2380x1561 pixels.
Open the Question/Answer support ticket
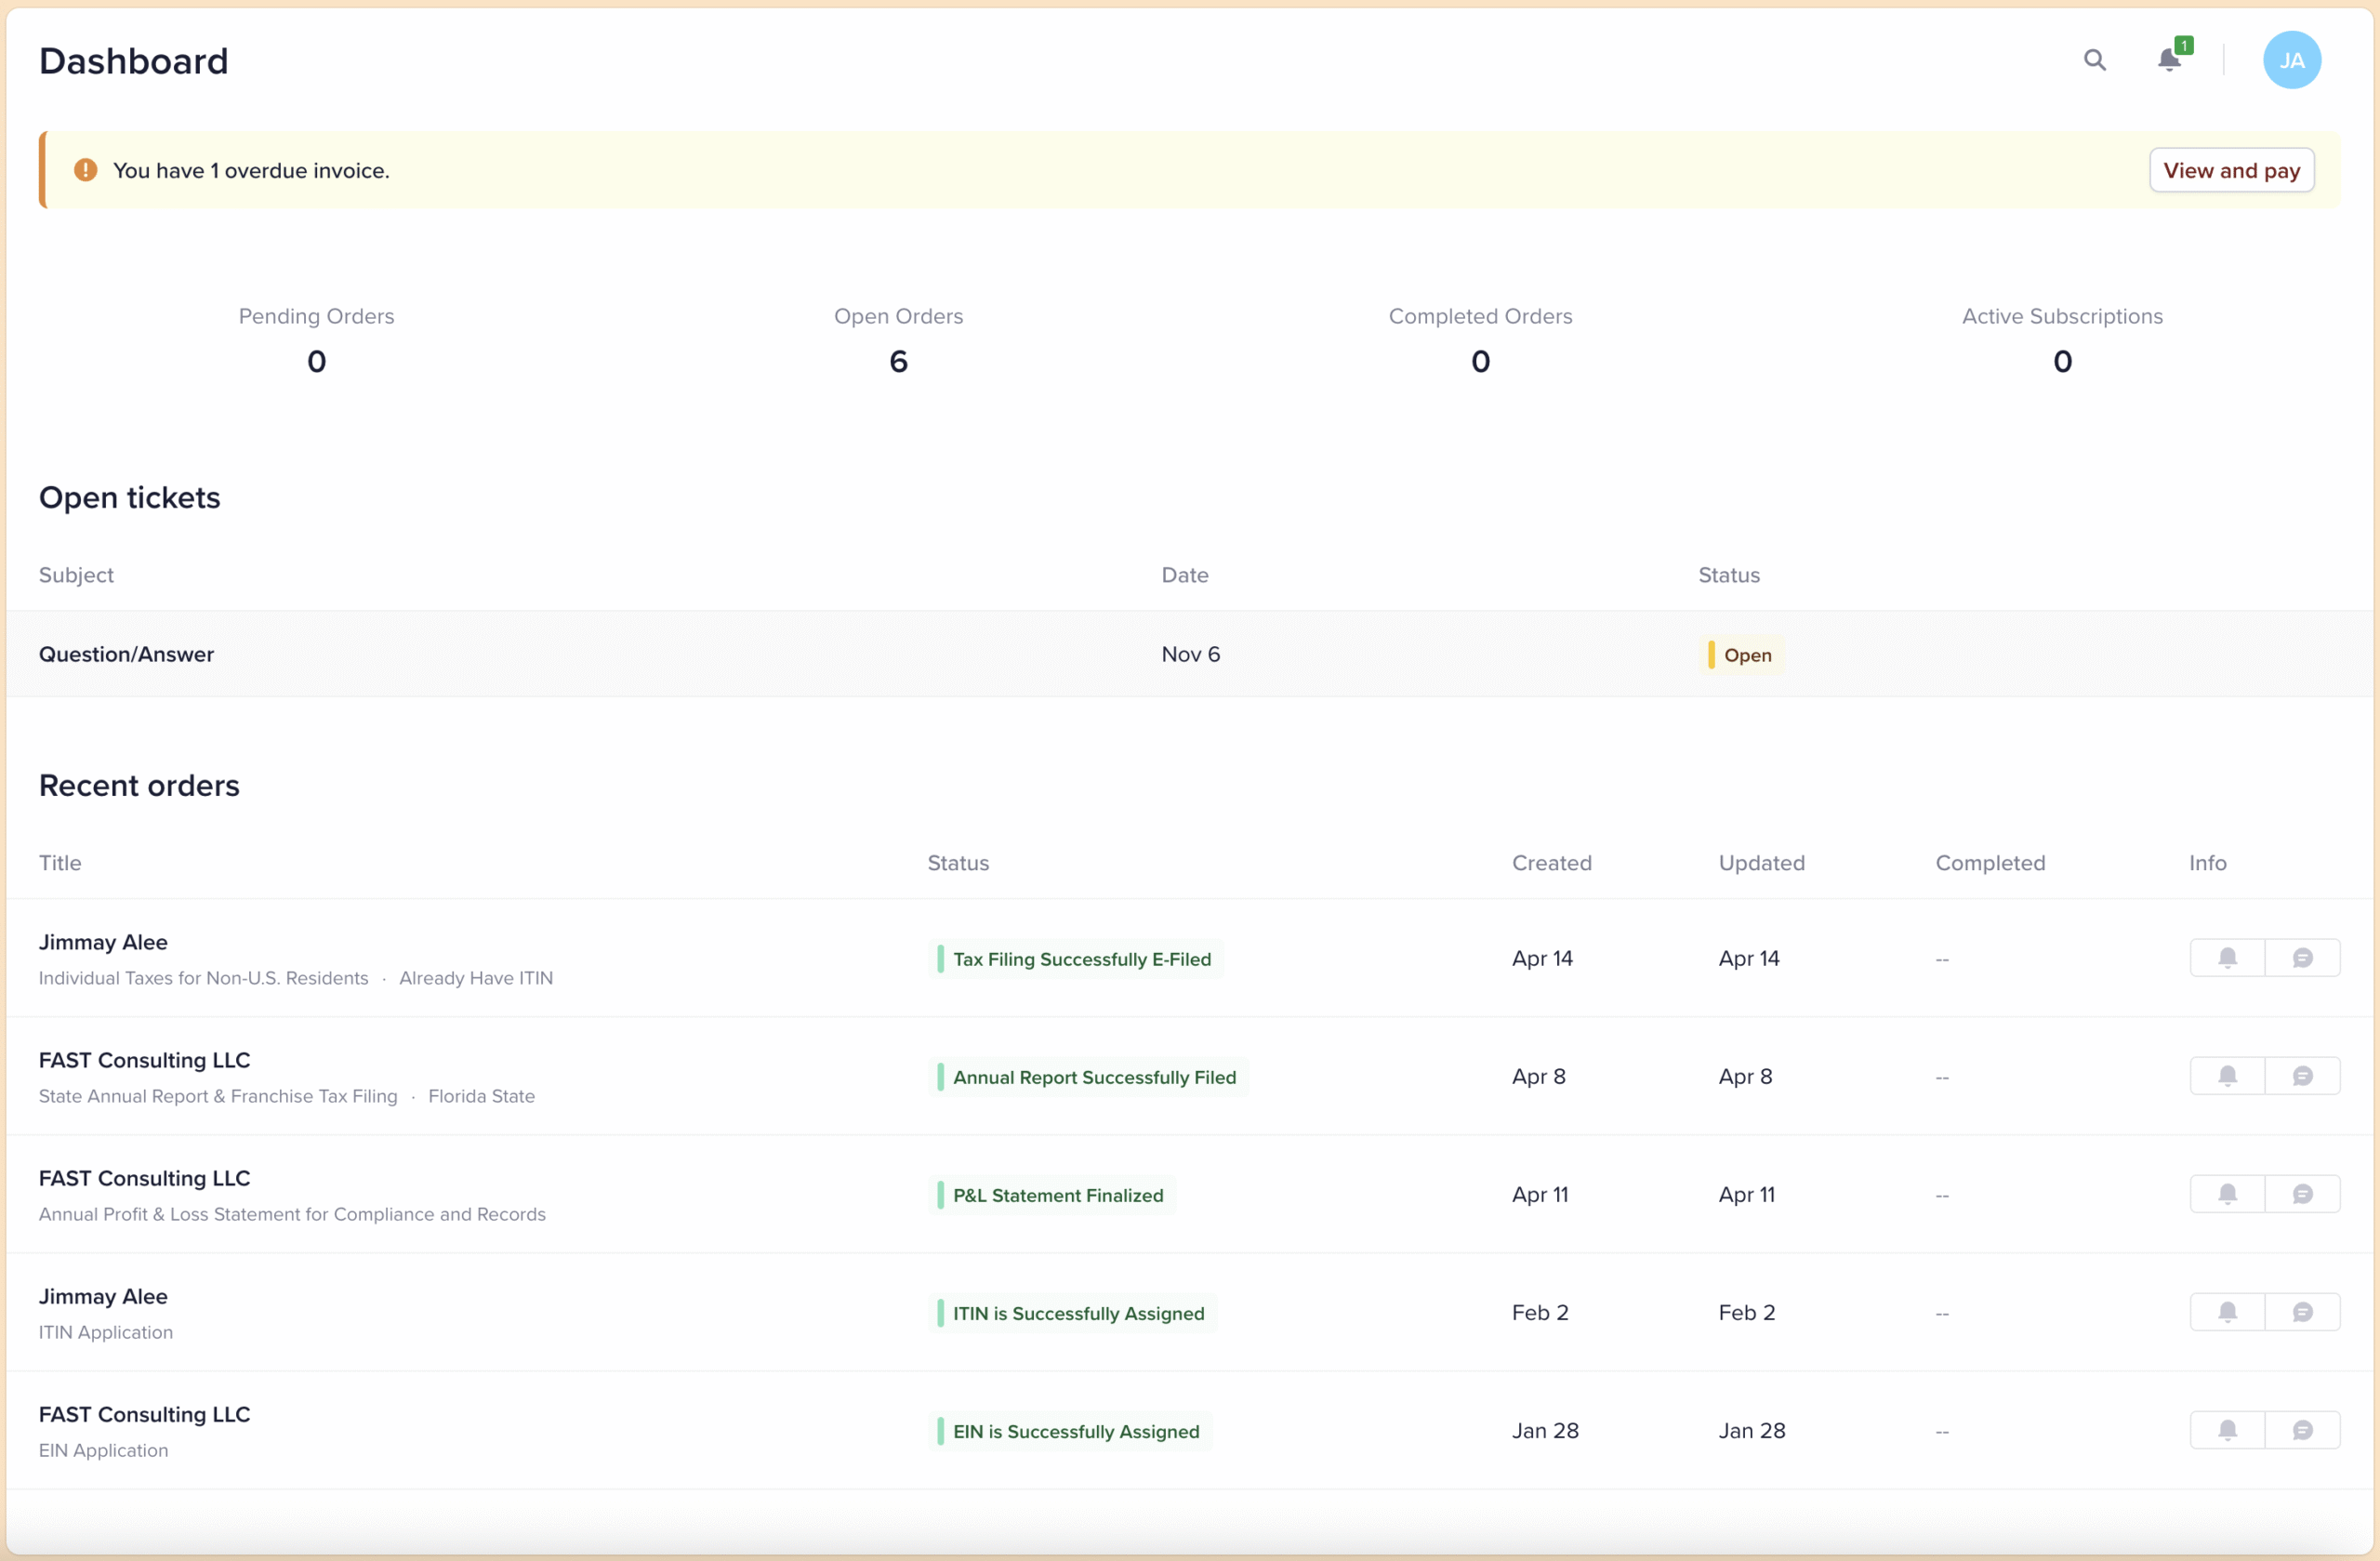click(126, 654)
